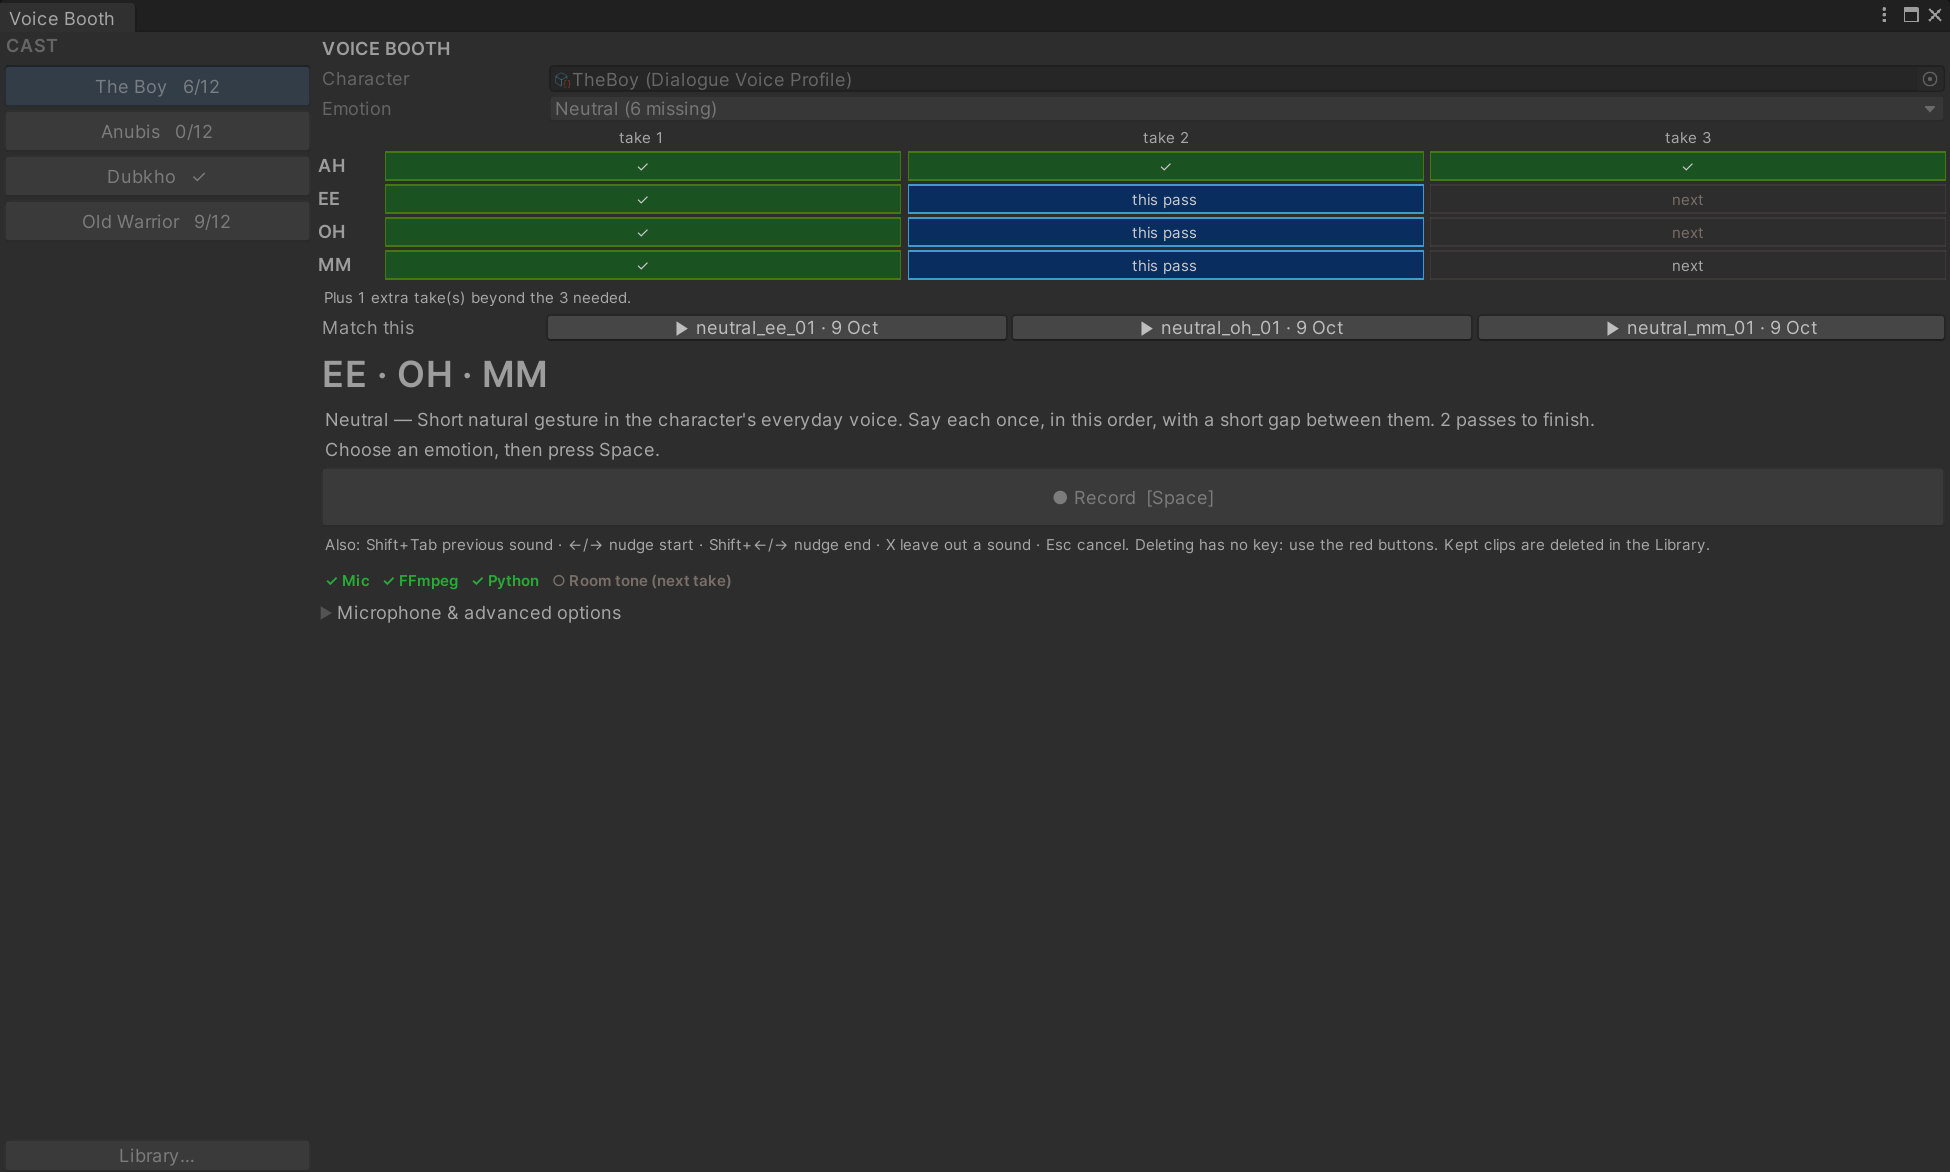The image size is (1950, 1172).
Task: Play the neutral_mm_01 reference clip
Action: click(1711, 328)
